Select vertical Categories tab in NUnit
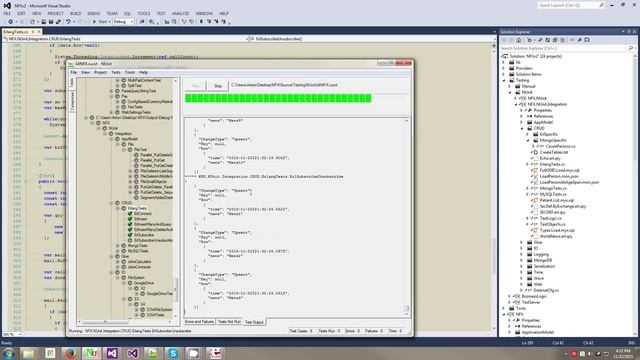The width and height of the screenshot is (640, 360). pos(72,101)
